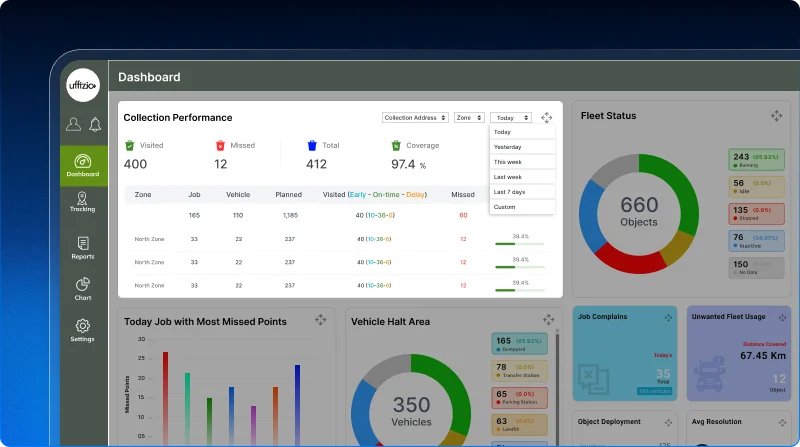This screenshot has width=800, height=447.
Task: Open Settings in the sidebar
Action: tap(83, 331)
